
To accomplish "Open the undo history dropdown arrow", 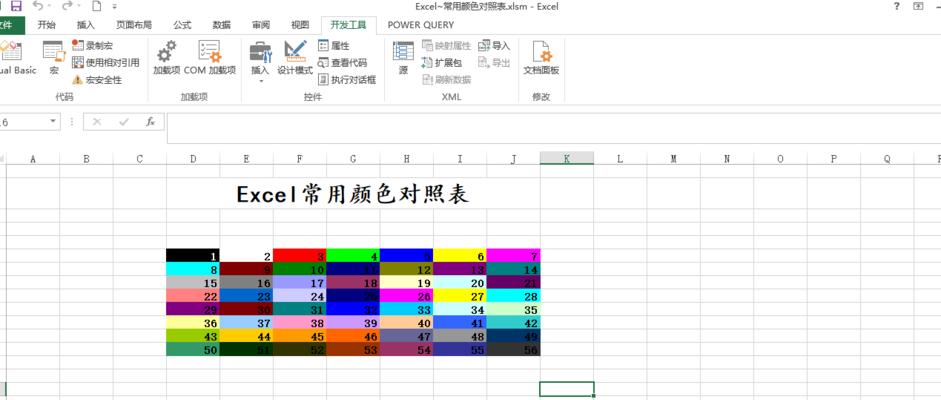I will coord(50,7).
